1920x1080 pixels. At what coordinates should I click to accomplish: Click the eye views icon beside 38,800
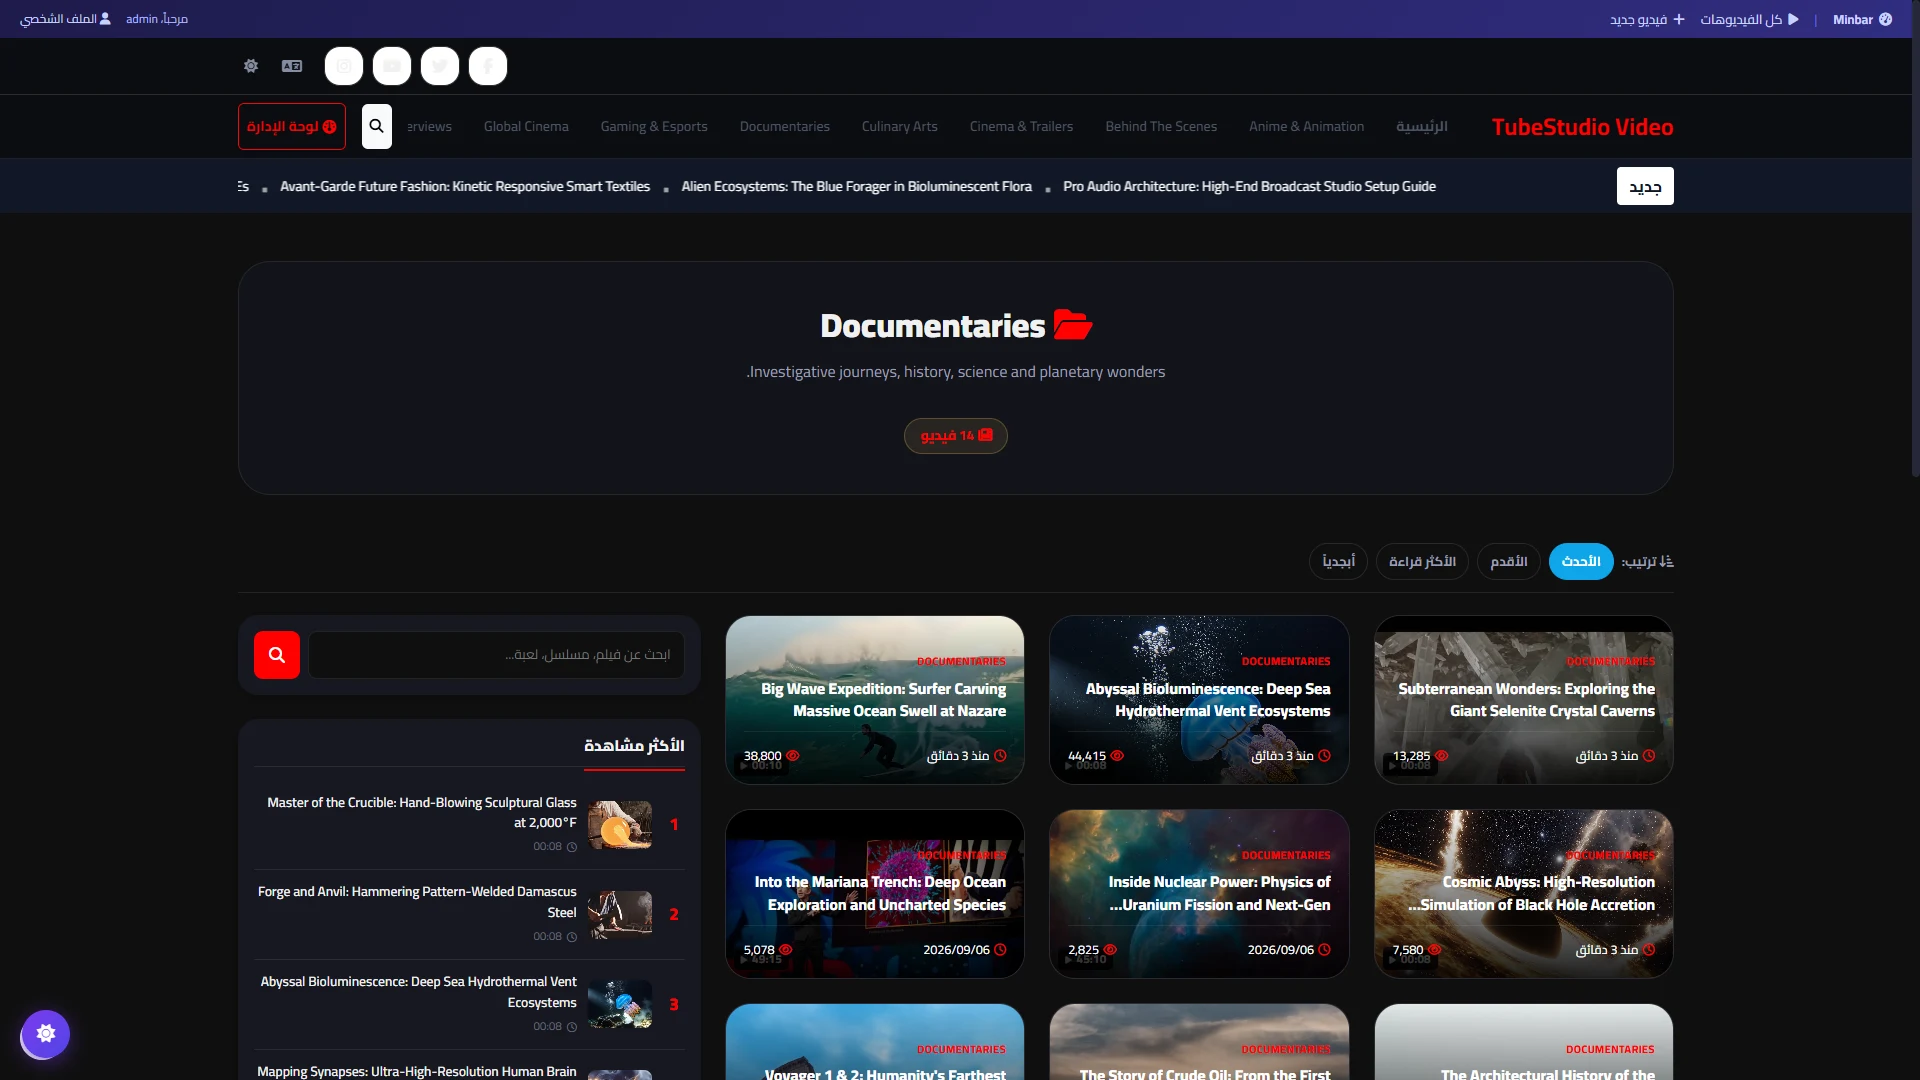point(793,756)
